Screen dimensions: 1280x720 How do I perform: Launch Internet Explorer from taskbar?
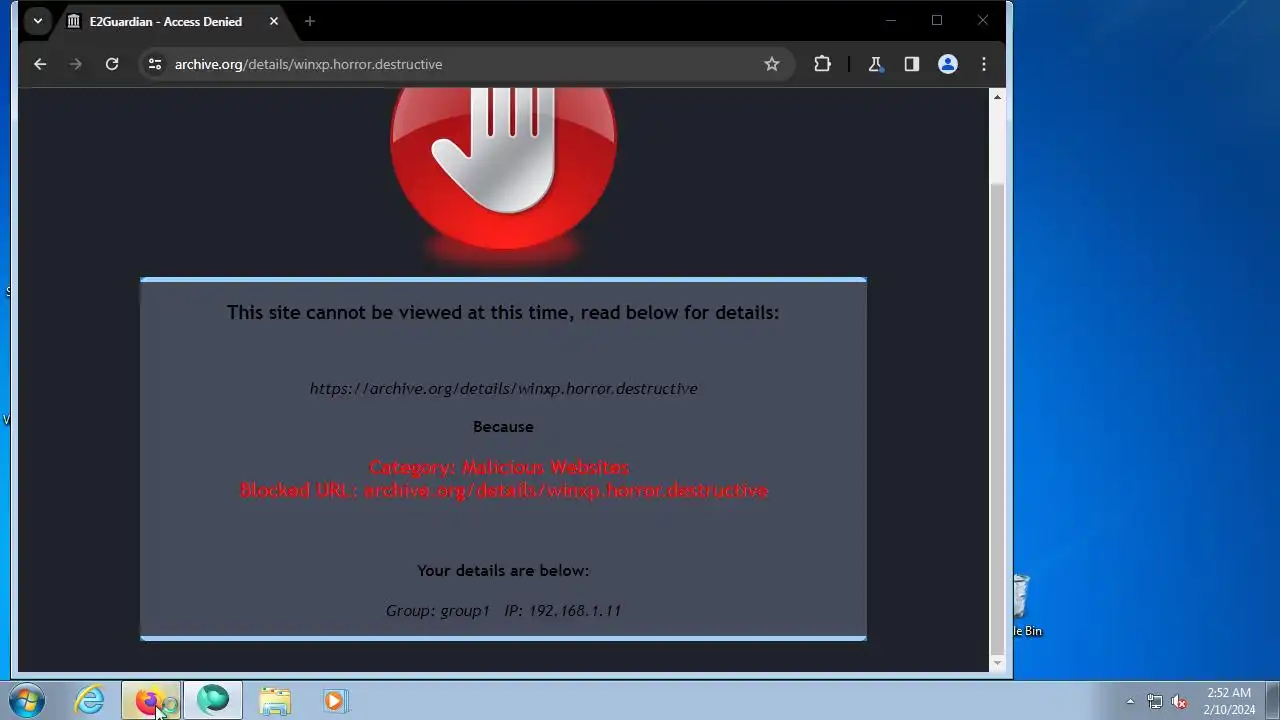[90, 701]
